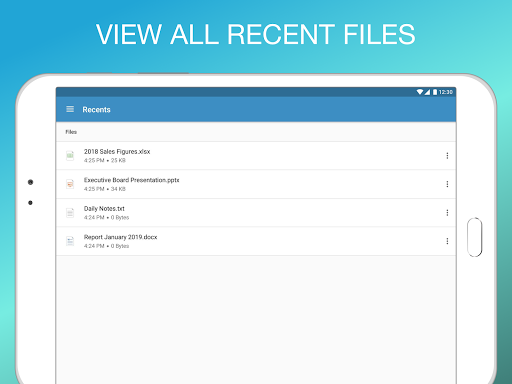Open more options for Daily Notes.txt
Viewport: 512px width, 384px height.
pos(447,213)
